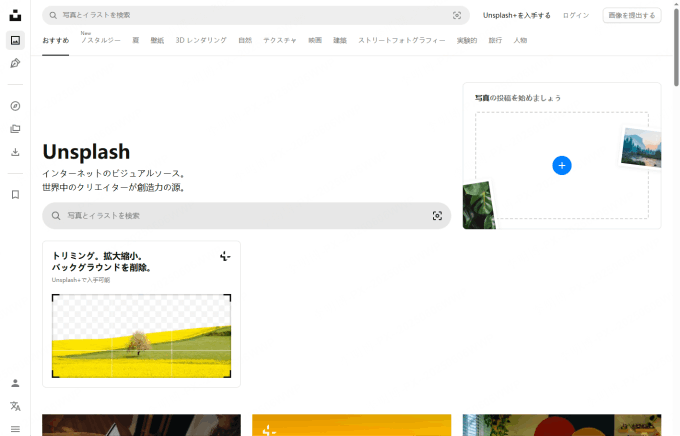This screenshot has width=680, height=436.
Task: Select the 建築 tab
Action: click(340, 40)
